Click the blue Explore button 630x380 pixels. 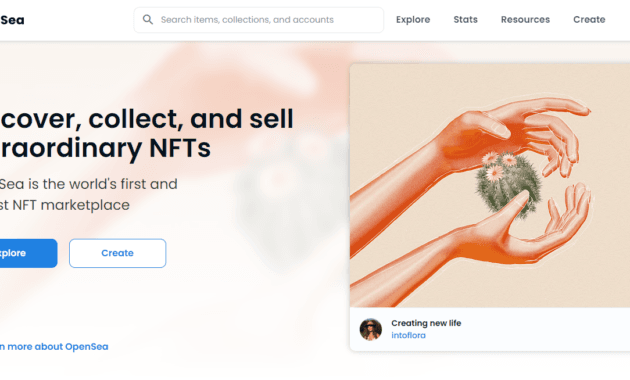[x=28, y=253]
